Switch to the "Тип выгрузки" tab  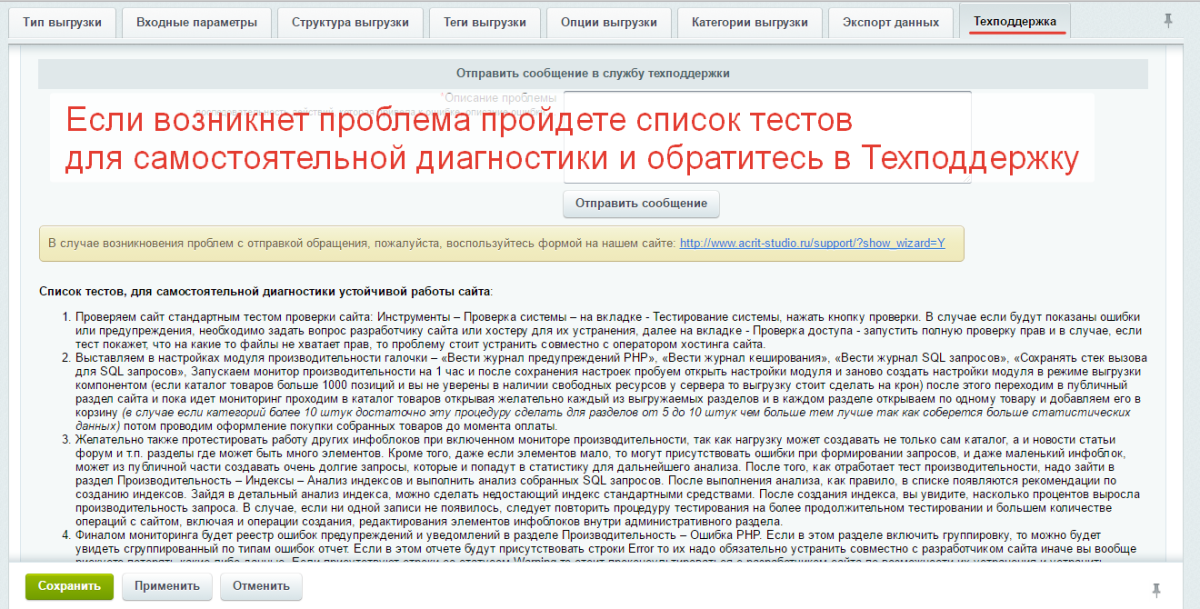tap(62, 20)
